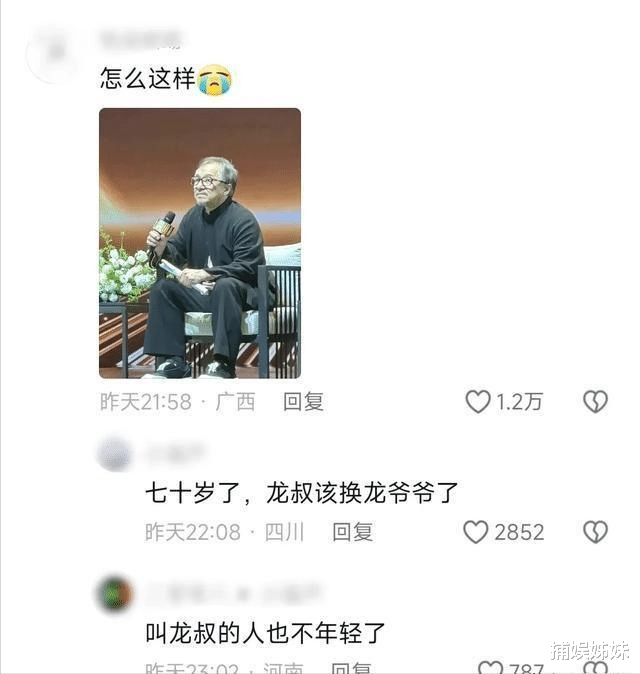The image size is (640, 674).
Task: Open the top commenter's blurred avatar
Action: 55,54
